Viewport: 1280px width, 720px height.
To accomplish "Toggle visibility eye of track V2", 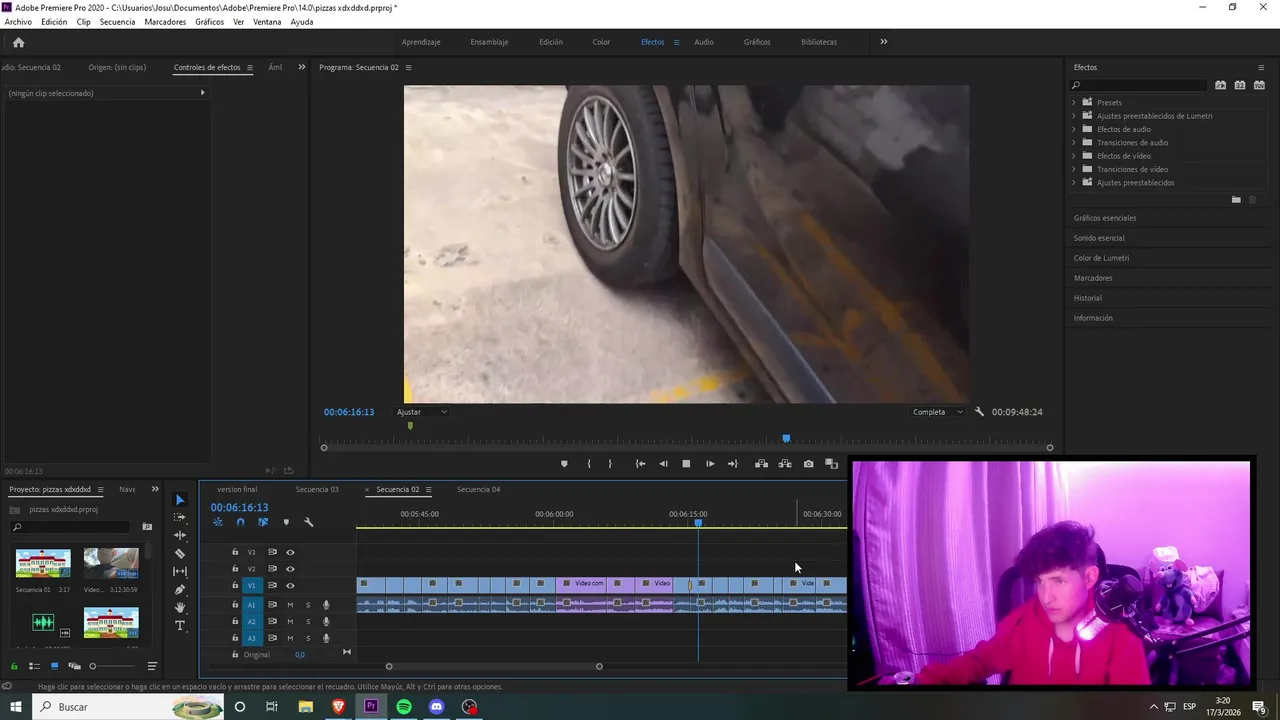I will click(290, 569).
